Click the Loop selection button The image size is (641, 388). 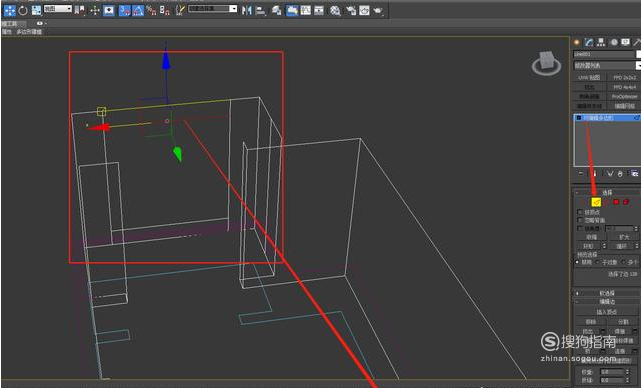(x=621, y=246)
